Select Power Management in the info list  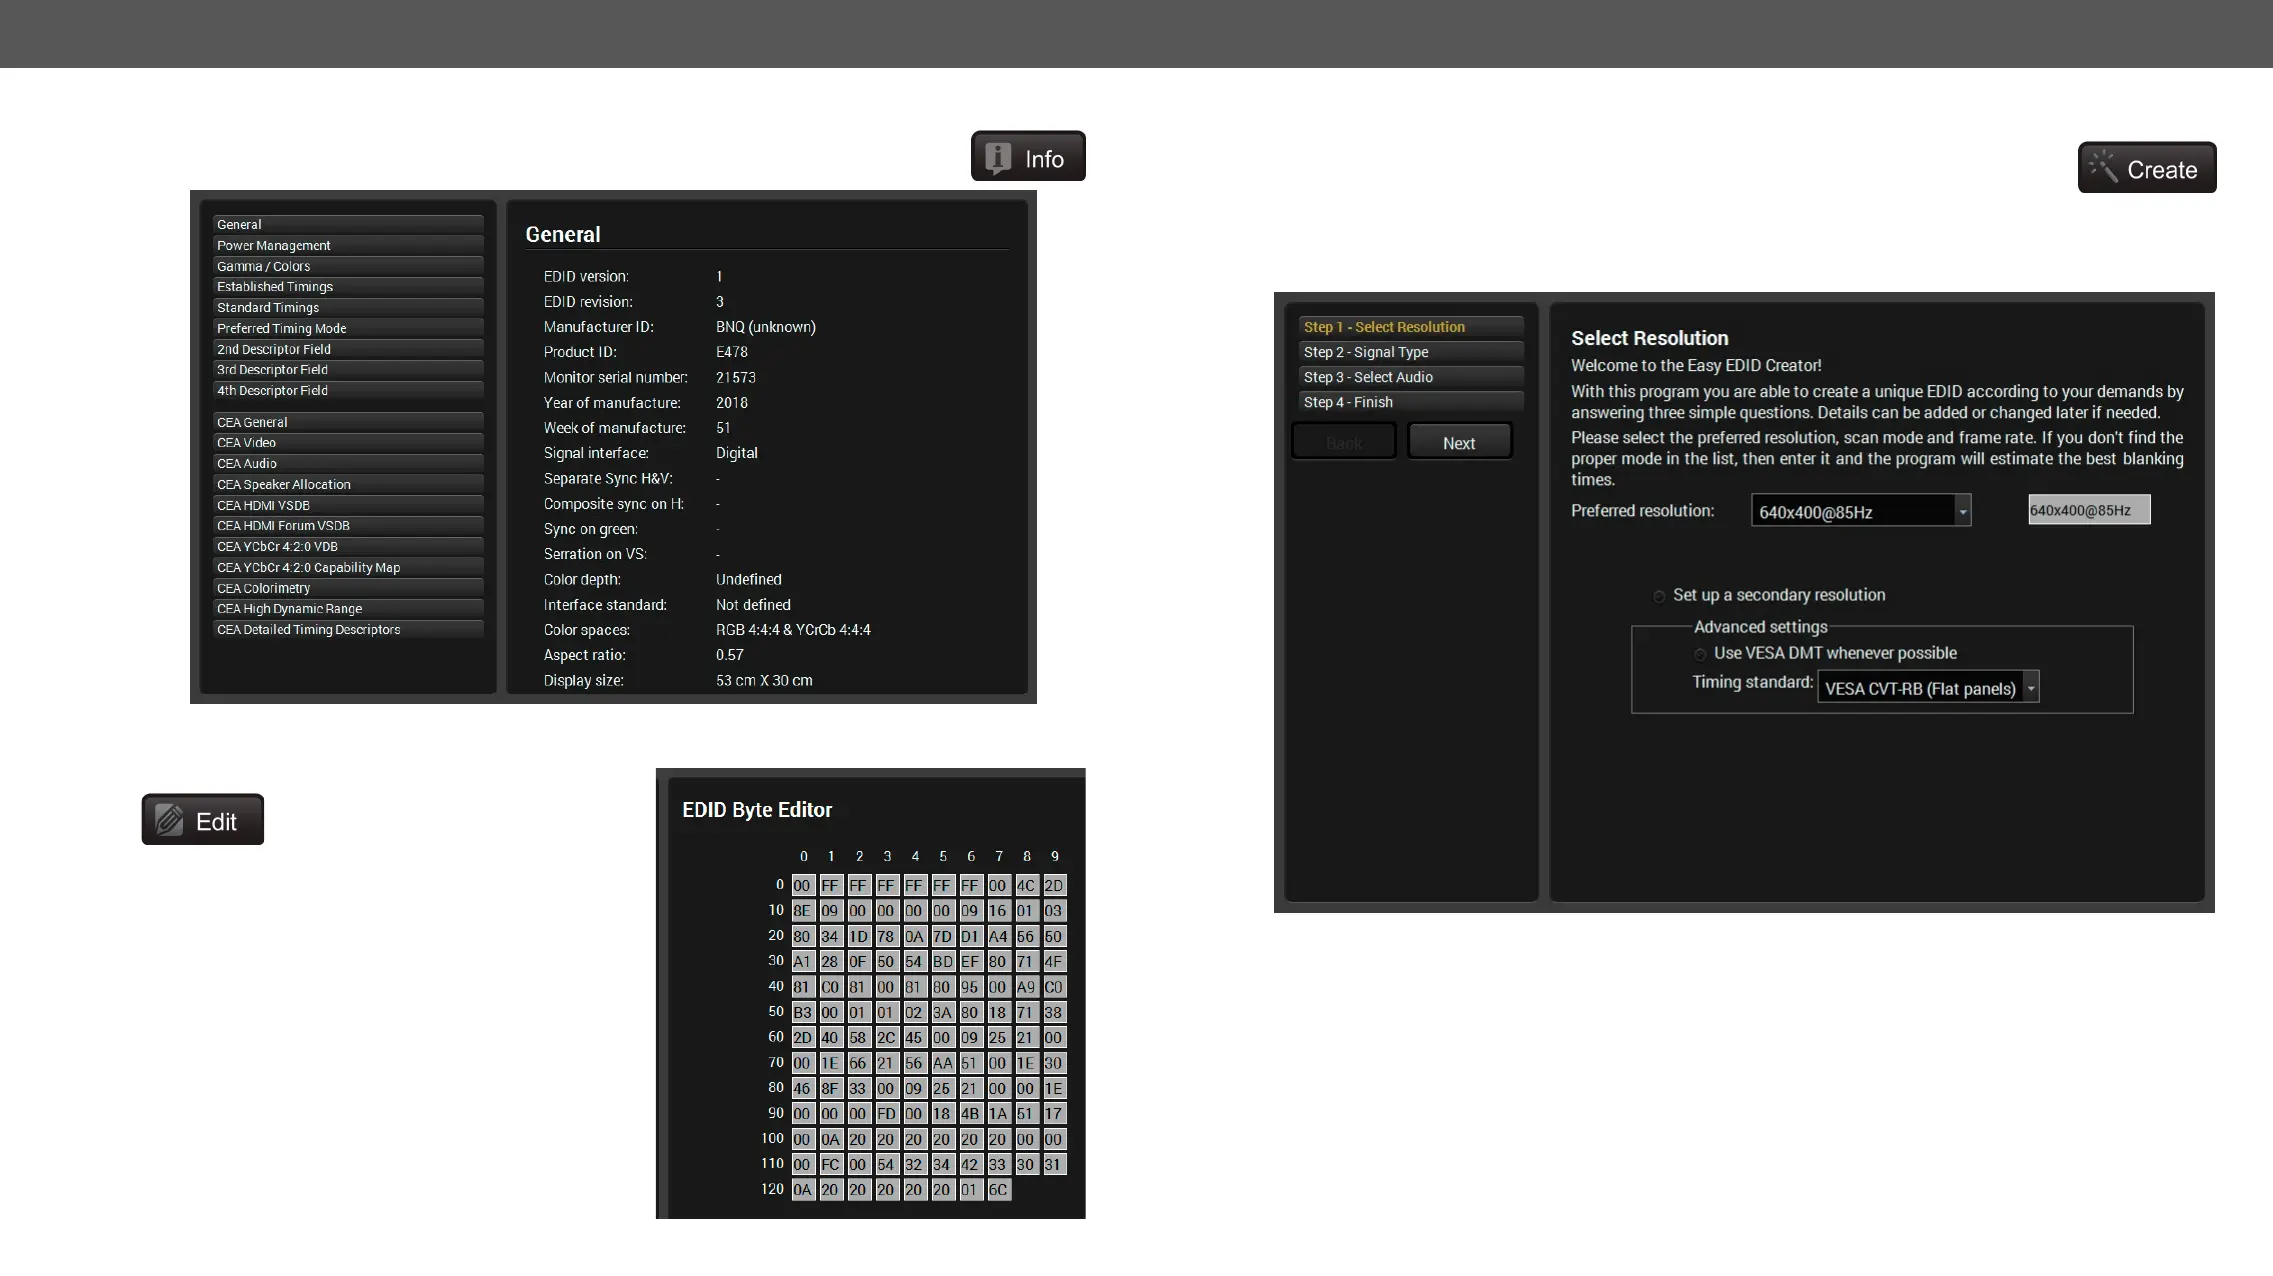point(348,245)
